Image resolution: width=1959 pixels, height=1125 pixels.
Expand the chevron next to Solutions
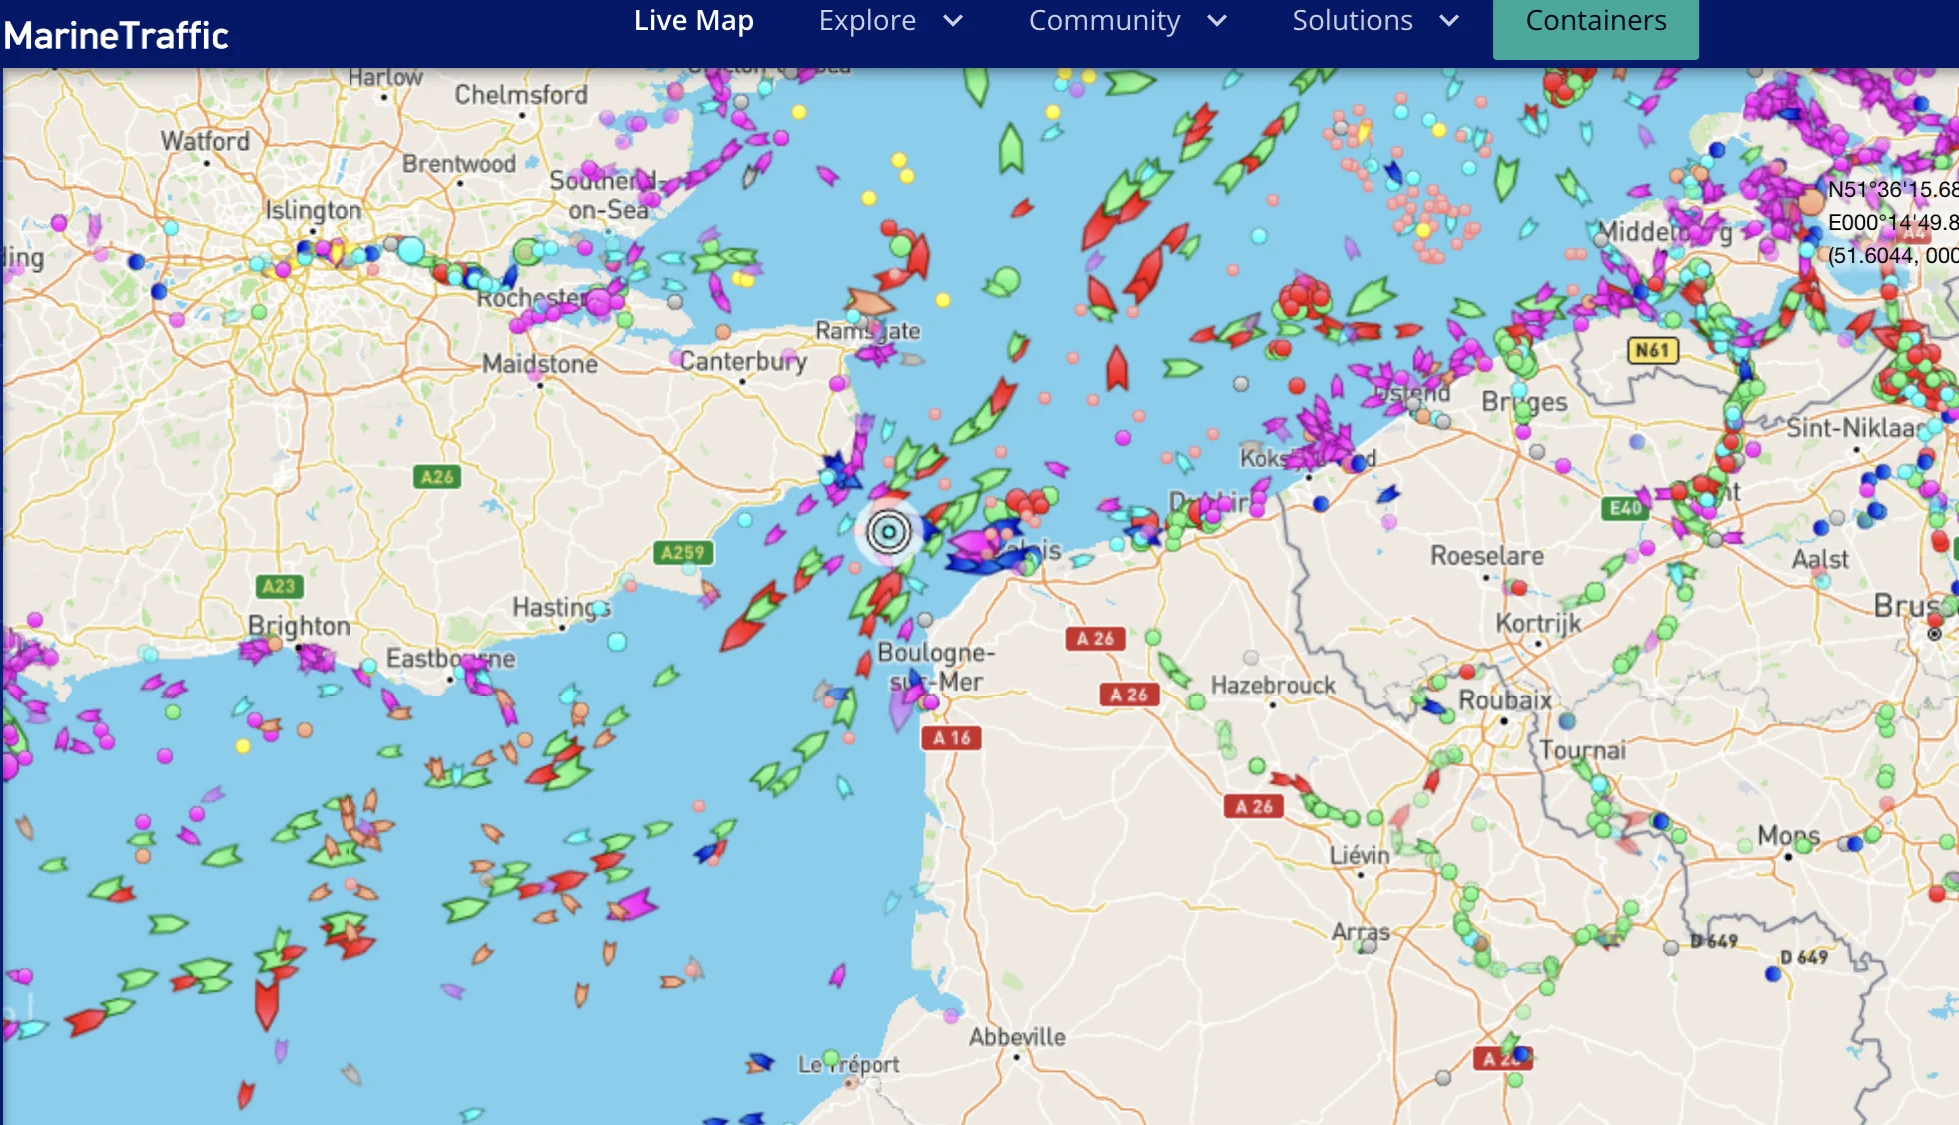[x=1448, y=20]
